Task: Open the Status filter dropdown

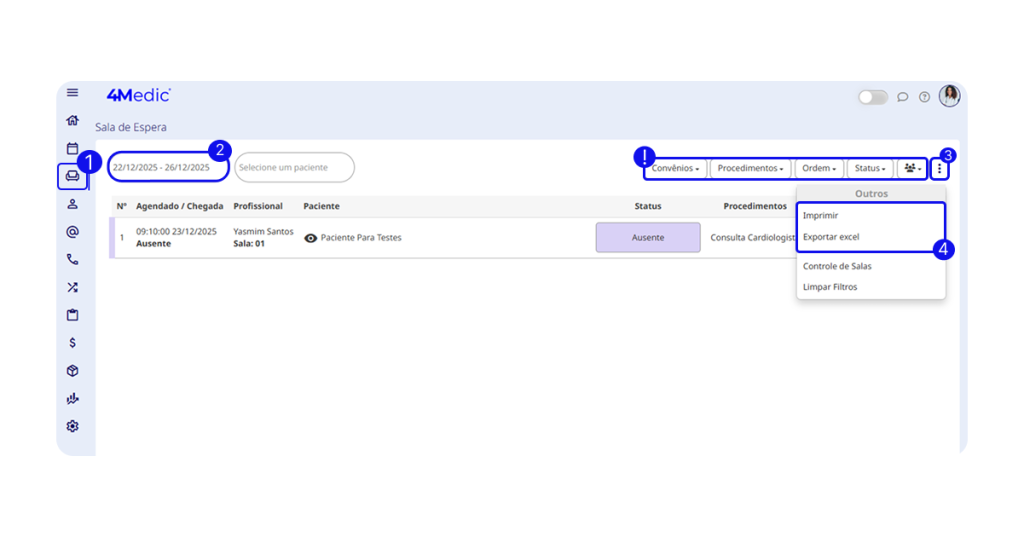Action: pyautogui.click(x=870, y=169)
